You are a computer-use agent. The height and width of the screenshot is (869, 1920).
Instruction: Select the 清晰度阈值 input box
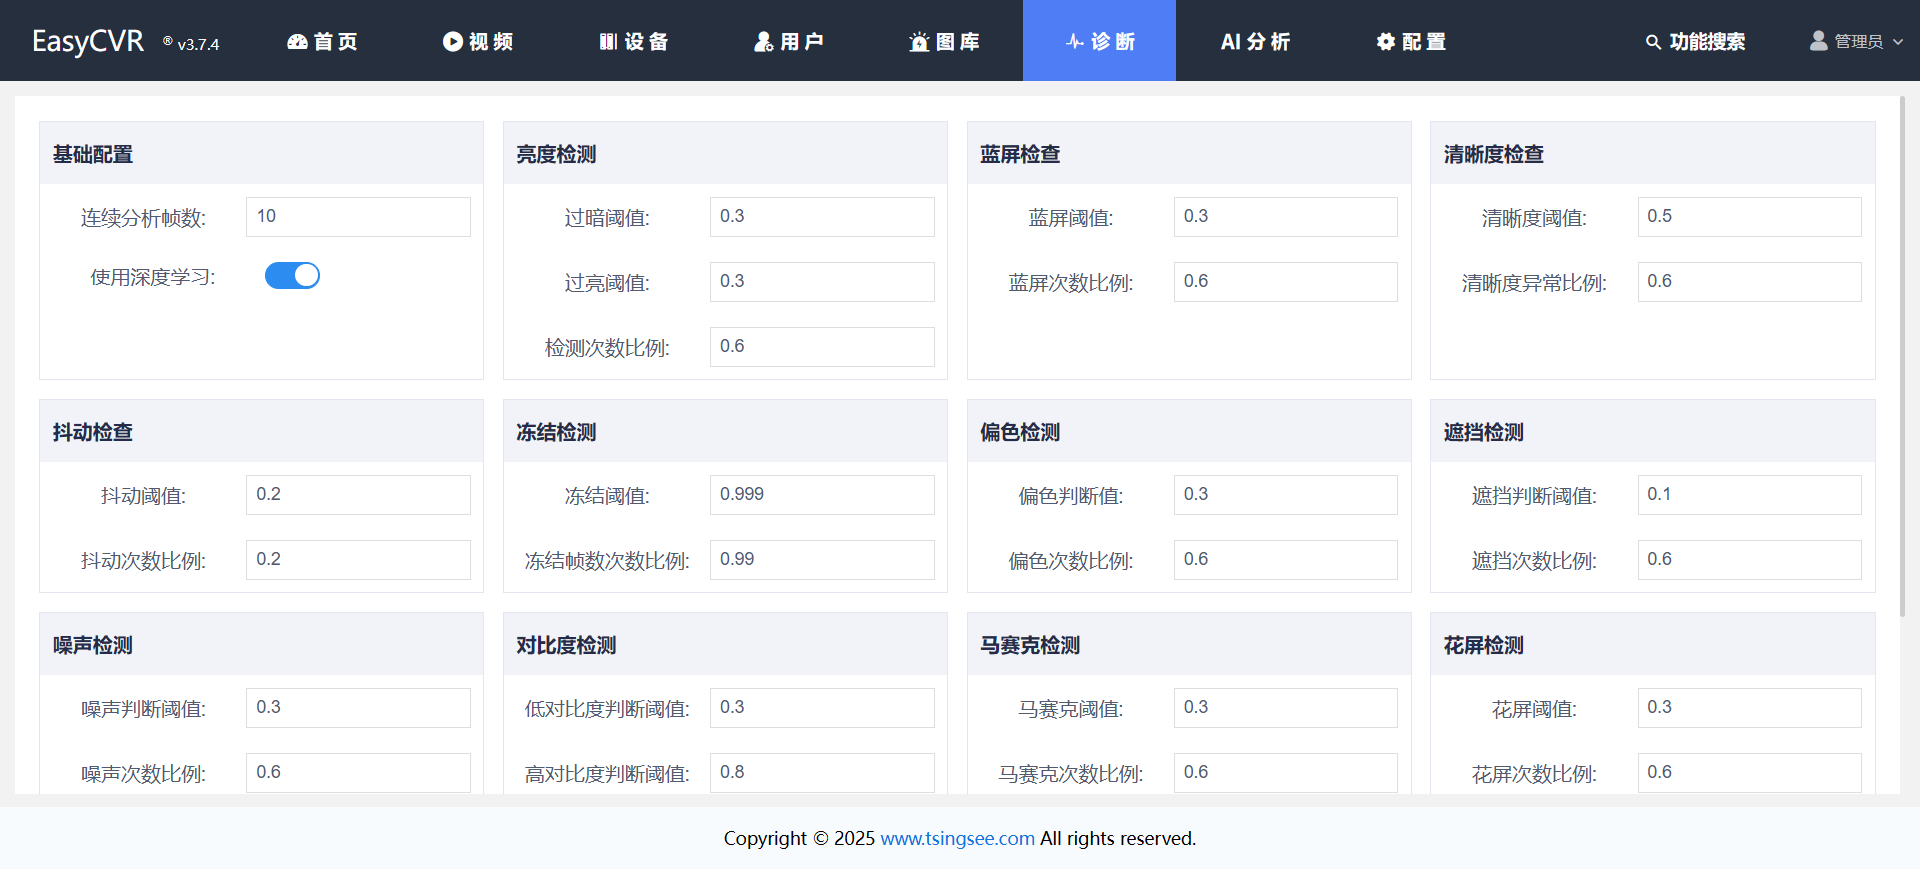1748,217
